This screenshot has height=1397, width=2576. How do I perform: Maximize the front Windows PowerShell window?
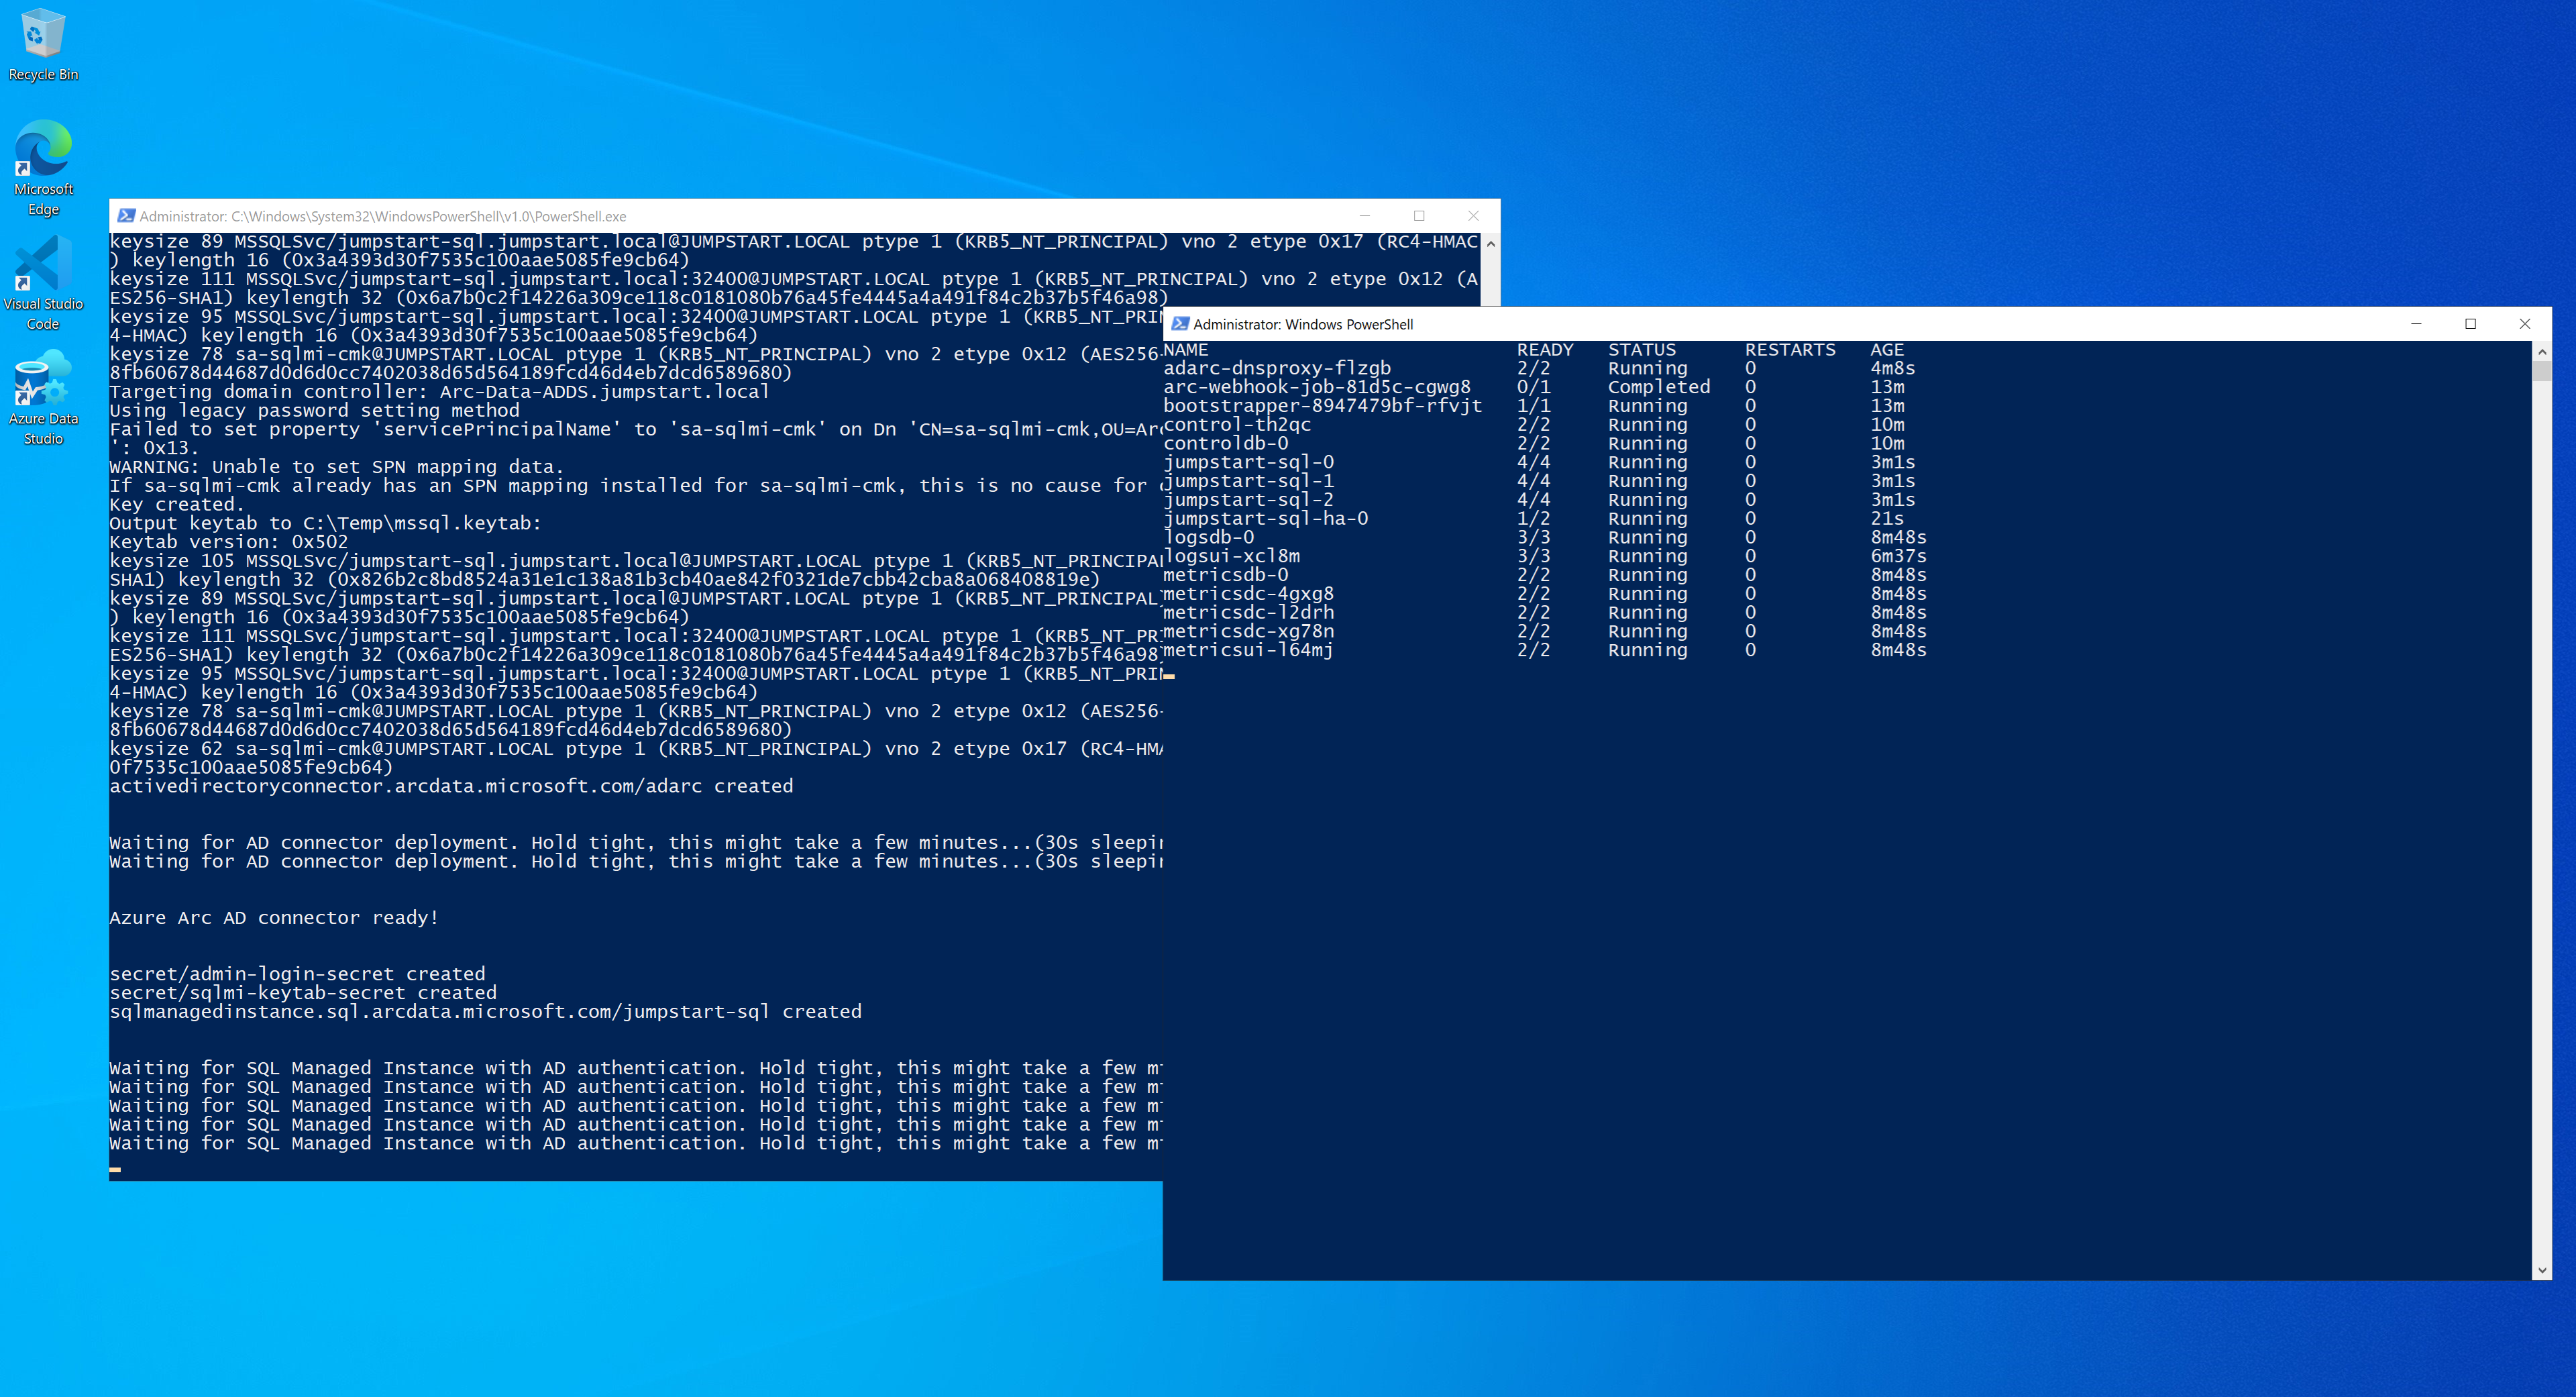coord(2470,324)
